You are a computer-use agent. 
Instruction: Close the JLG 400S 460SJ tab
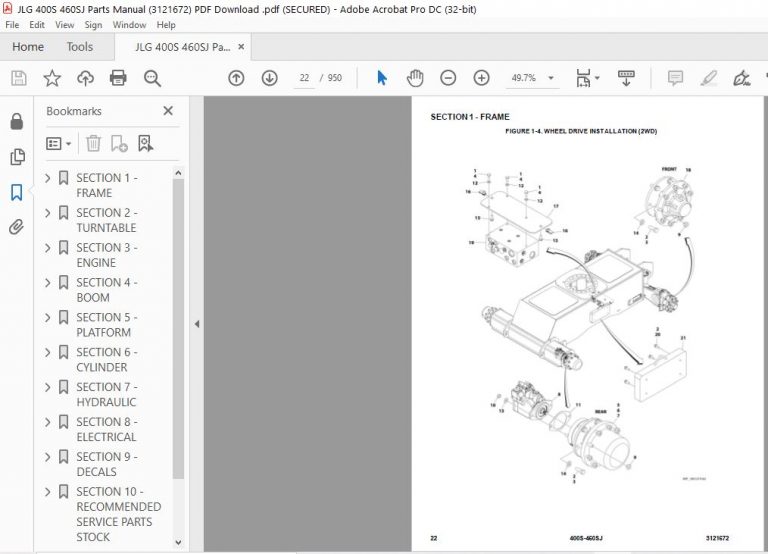pyautogui.click(x=241, y=47)
